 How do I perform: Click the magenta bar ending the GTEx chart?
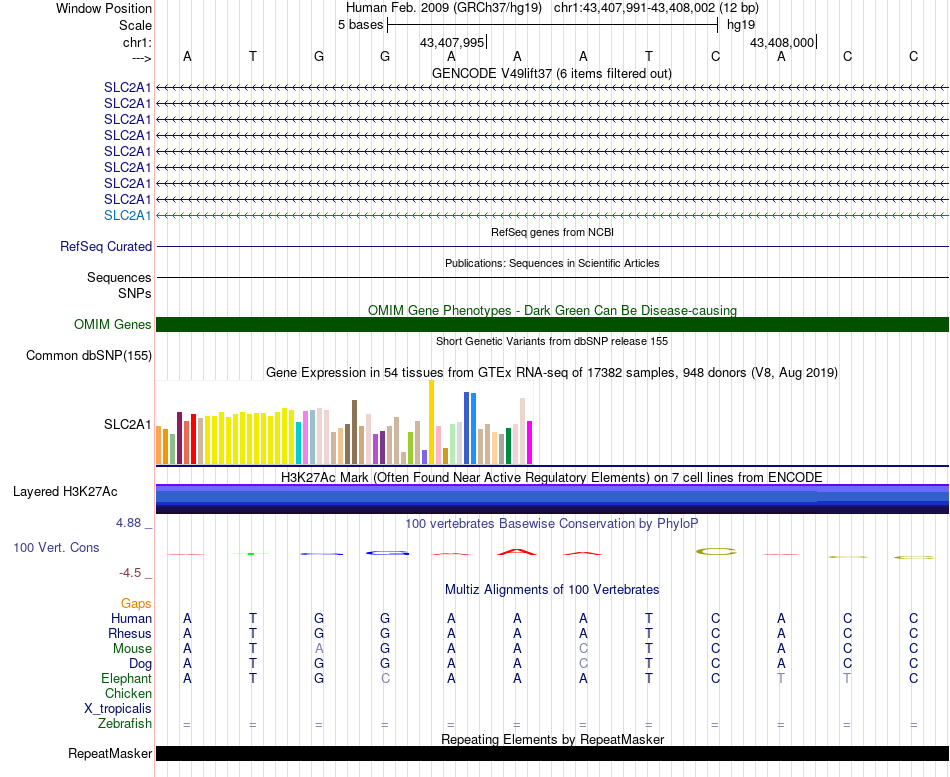tap(530, 442)
